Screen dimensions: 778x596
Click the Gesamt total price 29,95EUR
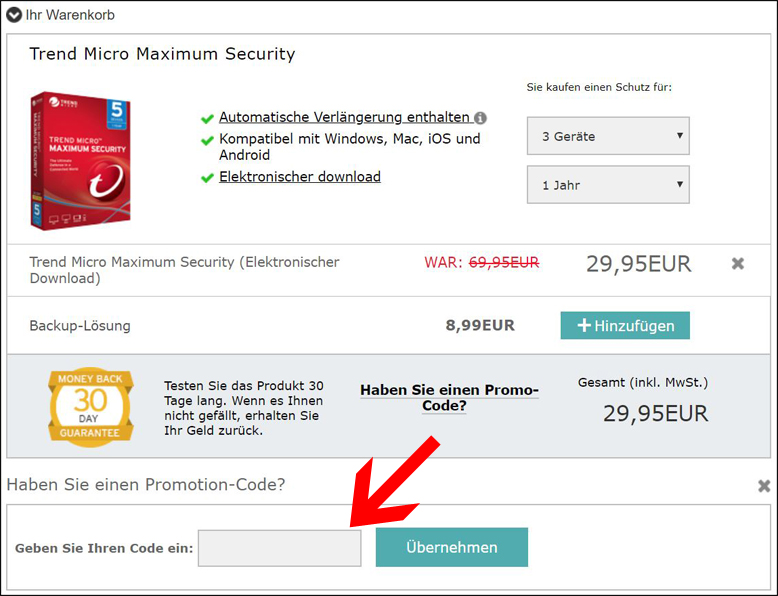click(655, 413)
